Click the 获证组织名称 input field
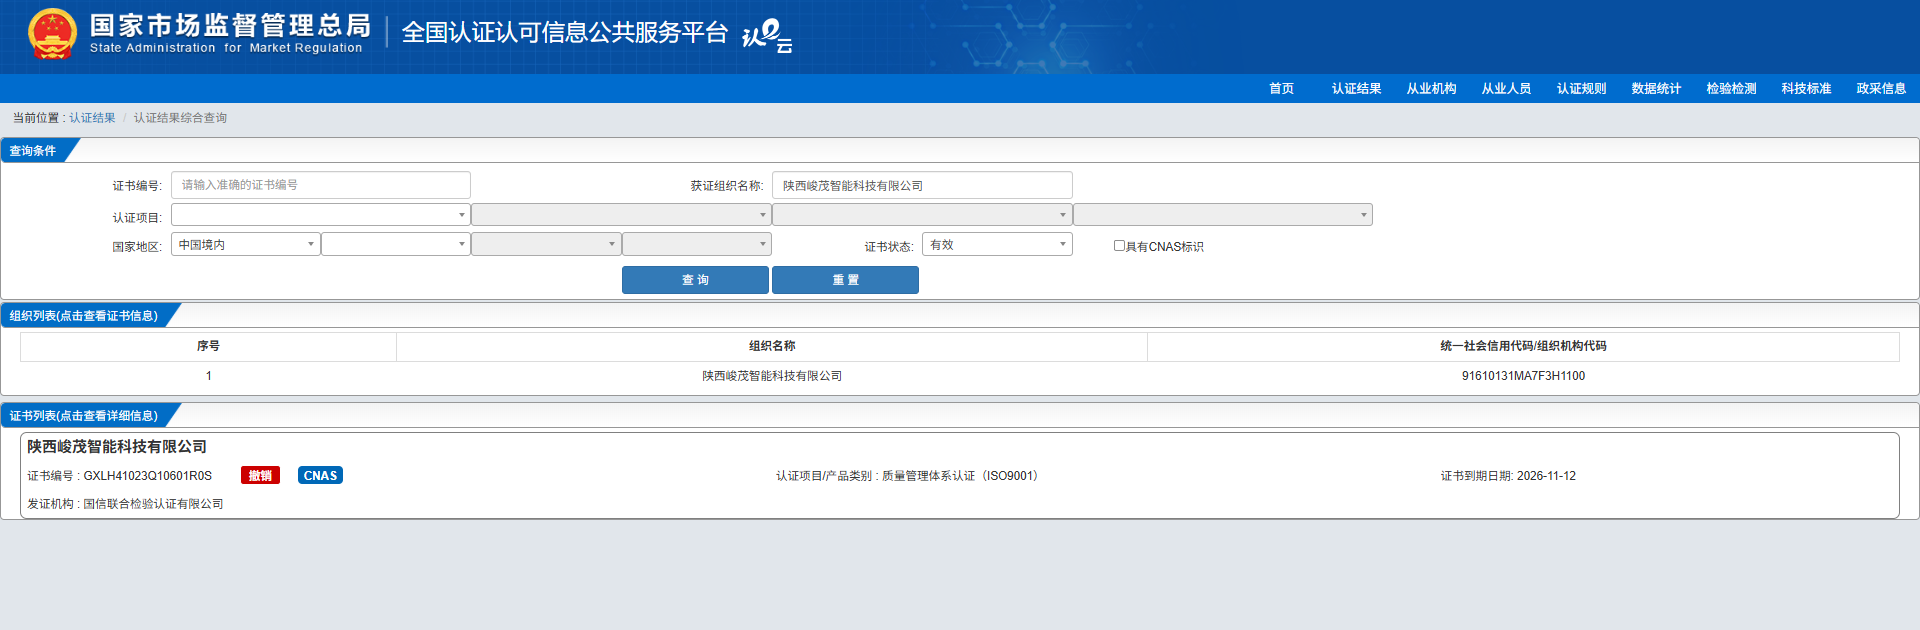The width and height of the screenshot is (1920, 630). [922, 185]
